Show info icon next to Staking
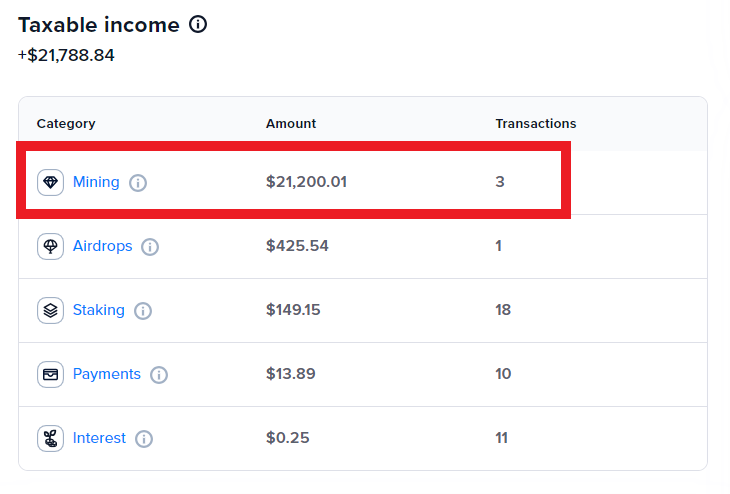 pyautogui.click(x=143, y=311)
